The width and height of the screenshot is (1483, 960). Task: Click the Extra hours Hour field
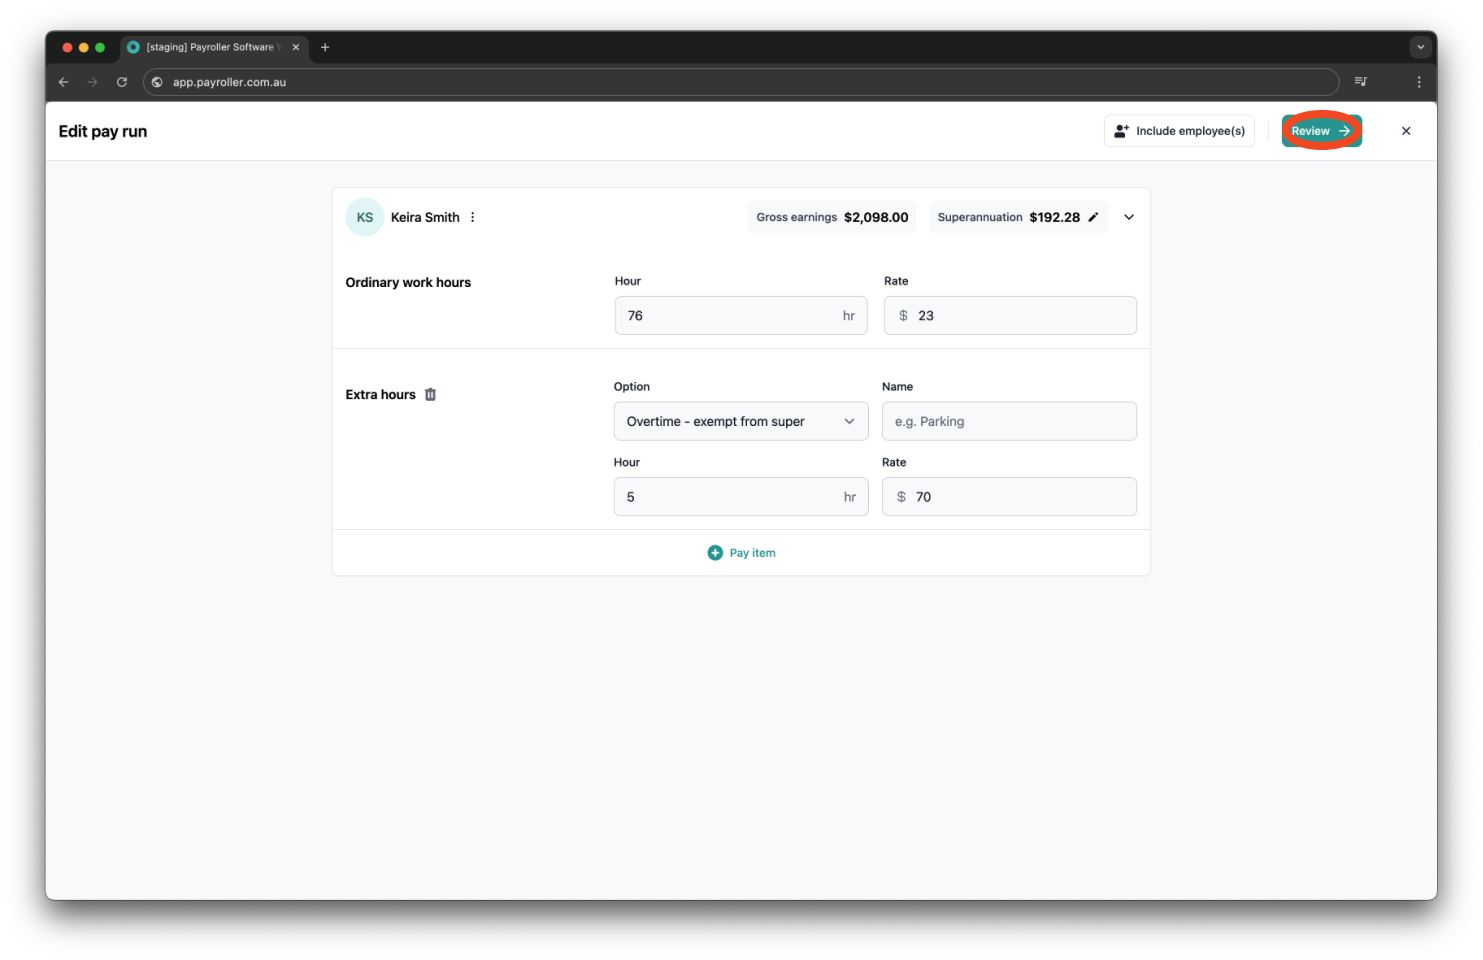click(x=730, y=497)
